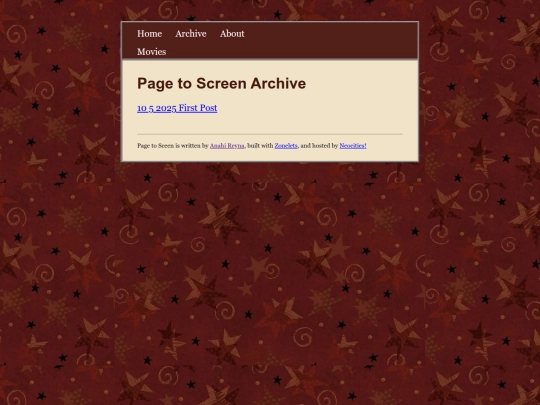The image size is (540, 405).
Task: Open the Movies navigation link
Action: point(152,52)
